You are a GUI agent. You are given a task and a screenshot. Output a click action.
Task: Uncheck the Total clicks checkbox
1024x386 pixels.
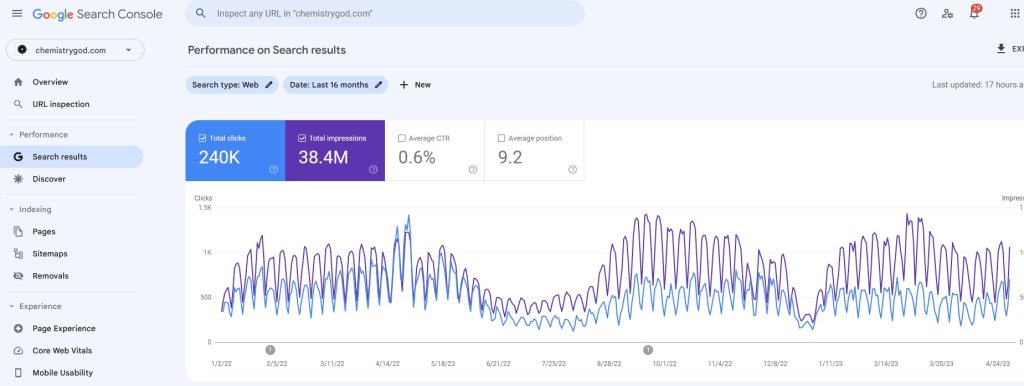(202, 138)
